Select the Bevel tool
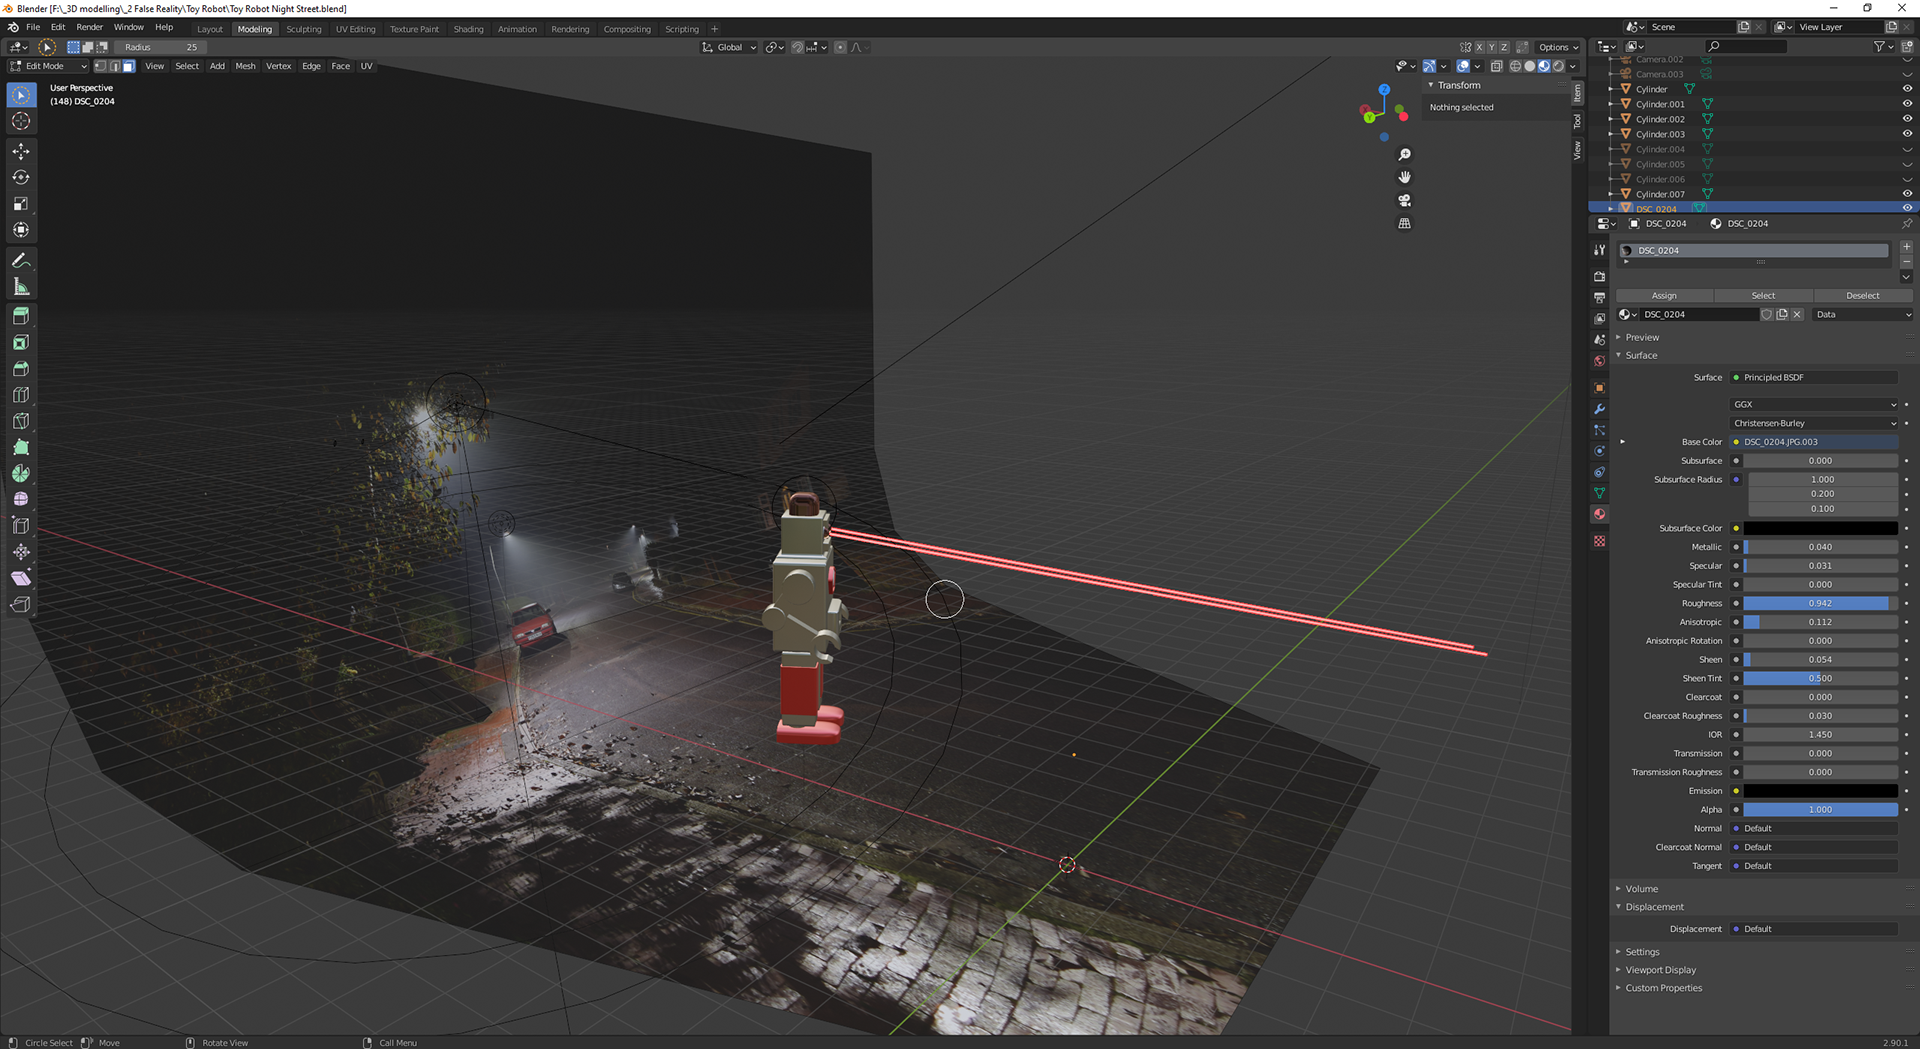Viewport: 1920px width, 1049px height. click(x=21, y=369)
